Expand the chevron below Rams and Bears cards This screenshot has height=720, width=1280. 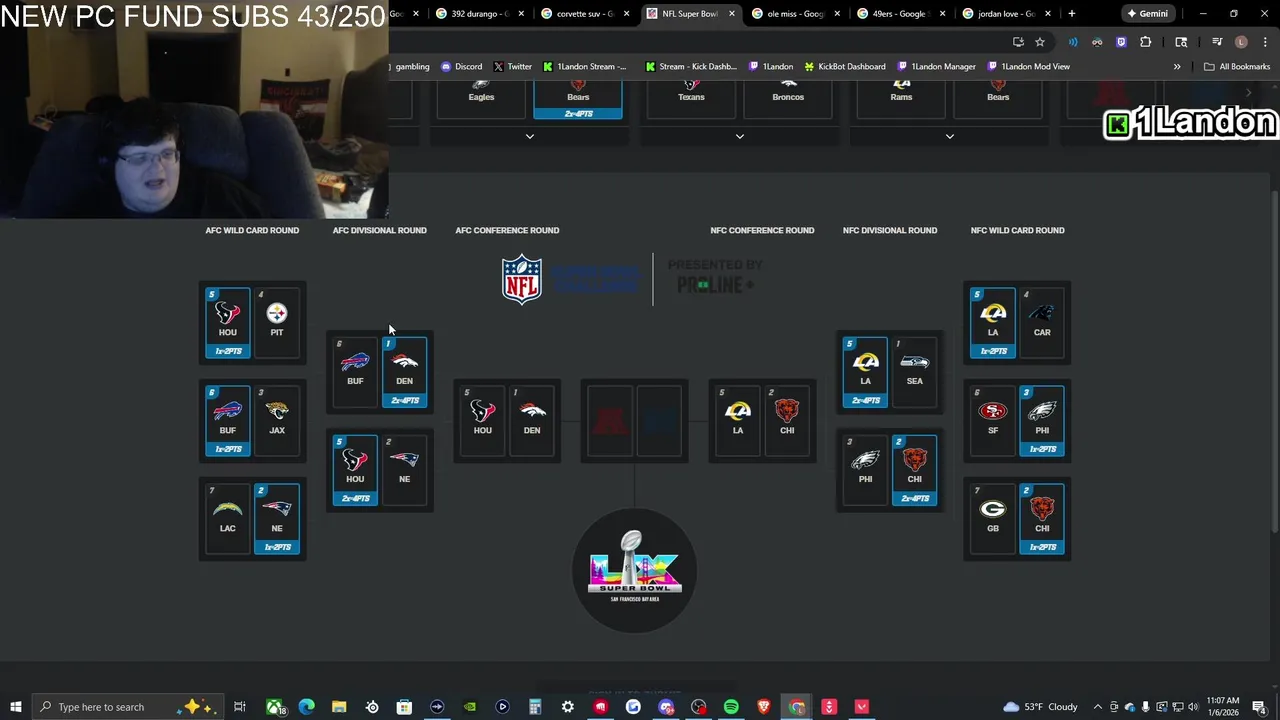[x=950, y=136]
